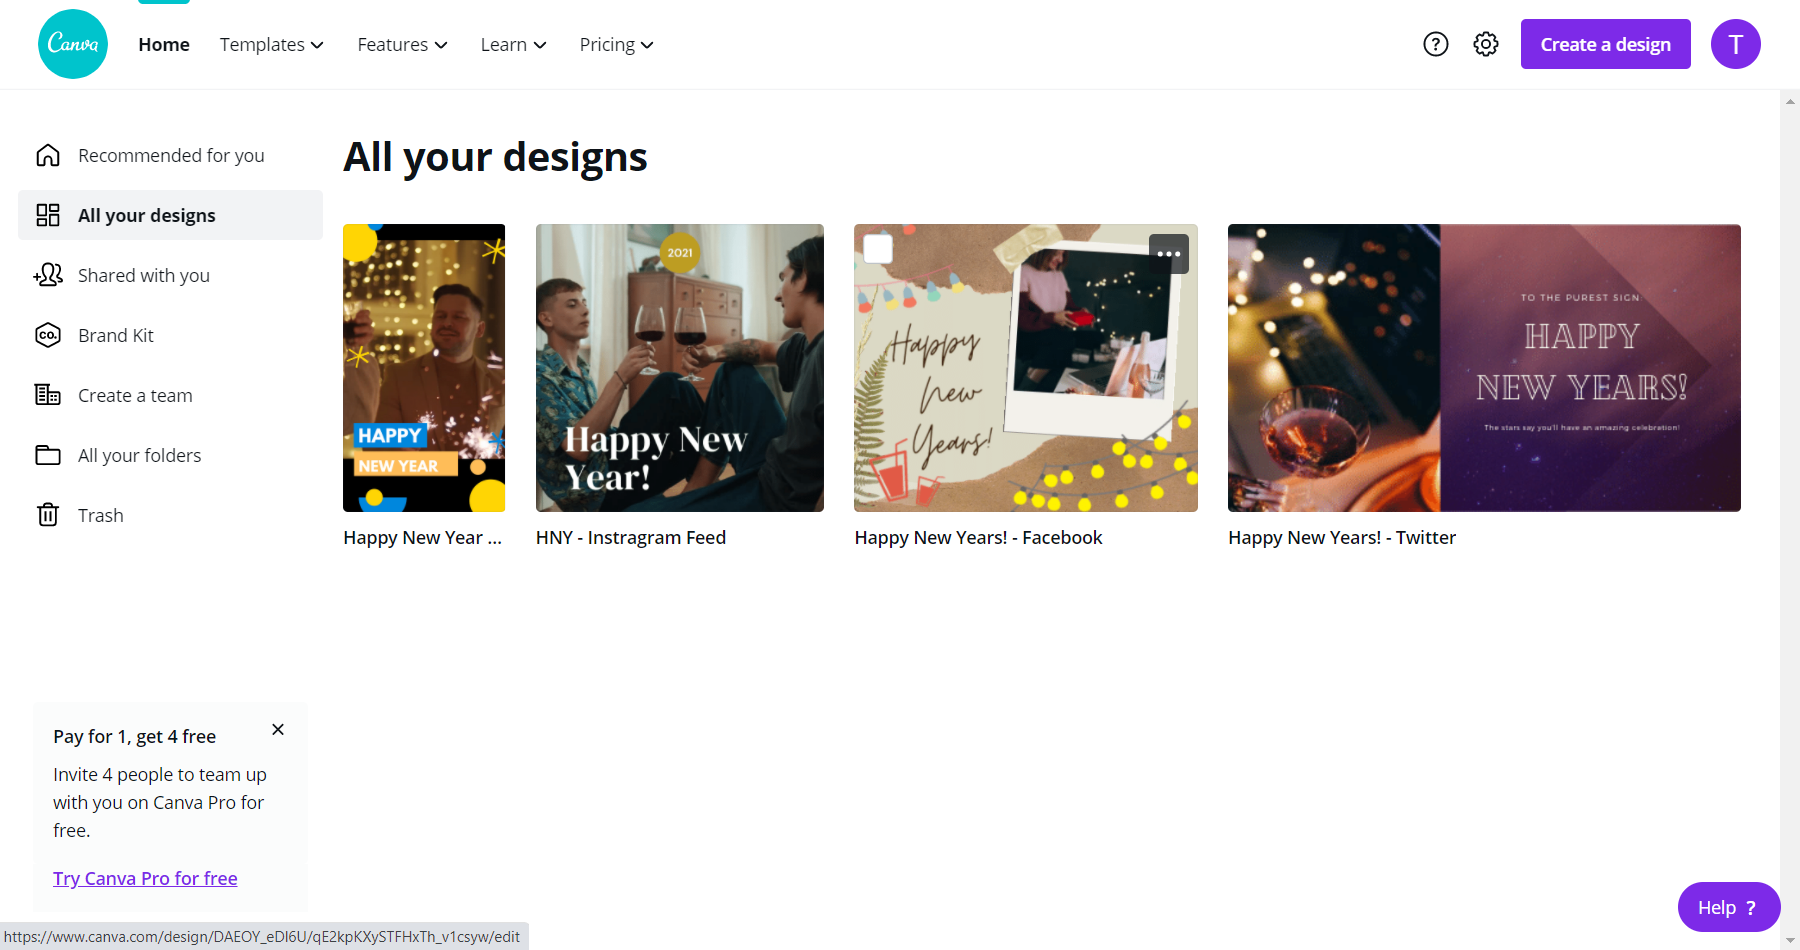Viewport: 1800px width, 950px height.
Task: Click the Trash bin icon in sidebar
Action: point(48,515)
